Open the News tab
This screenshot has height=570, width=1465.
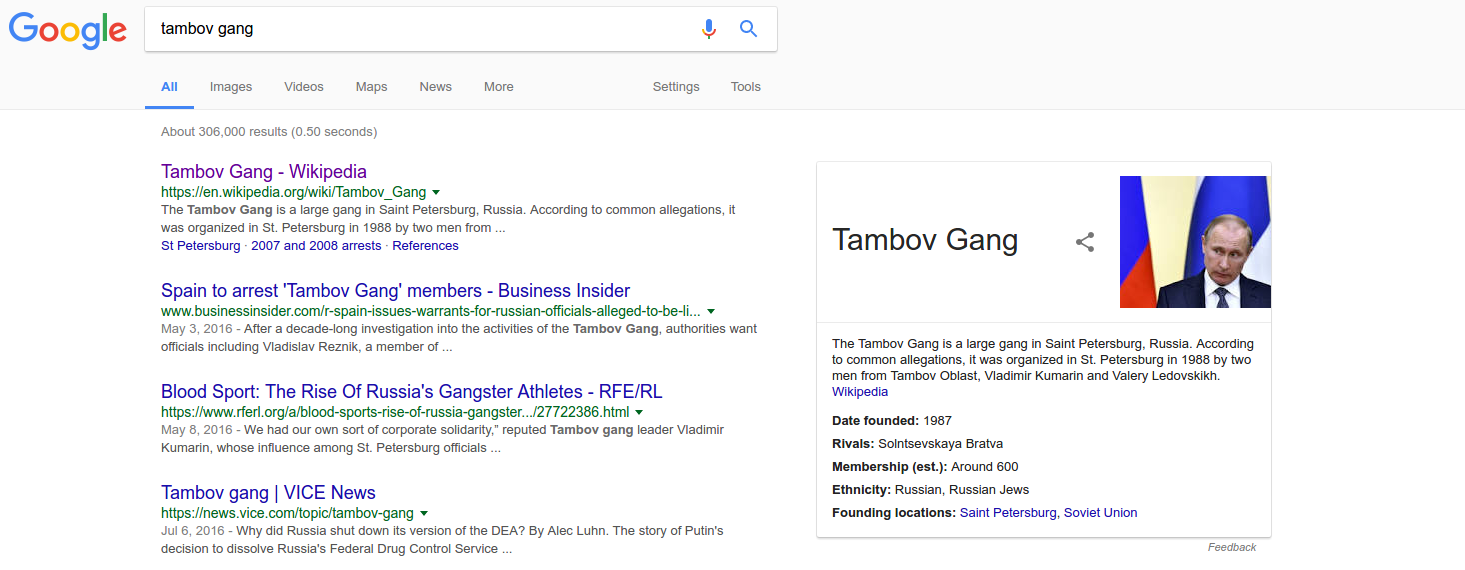[x=436, y=87]
